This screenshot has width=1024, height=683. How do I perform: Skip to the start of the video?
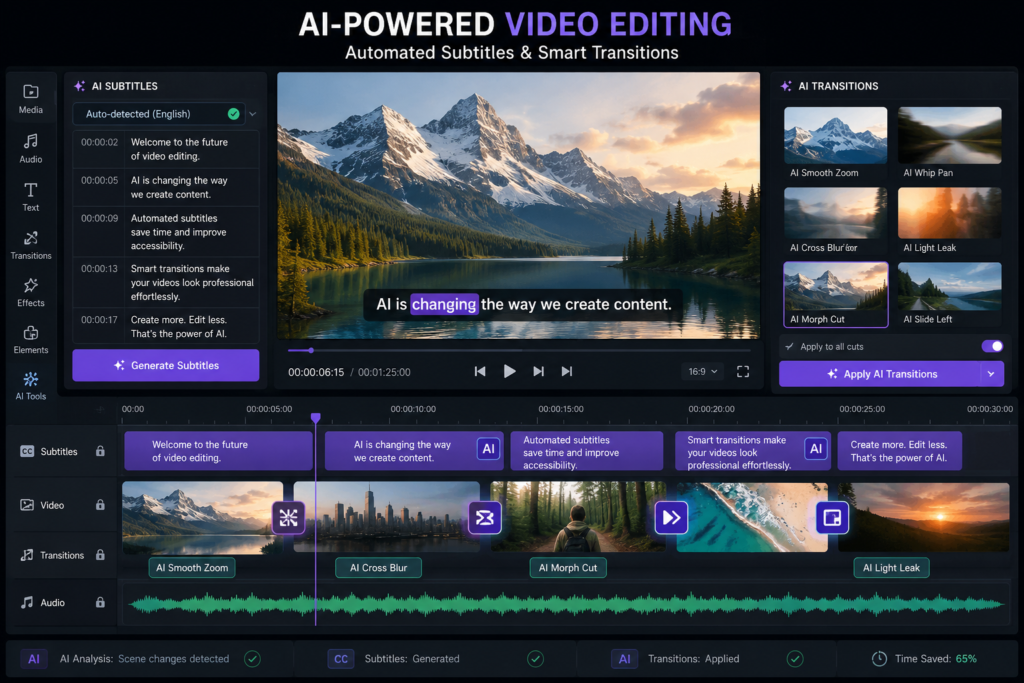(480, 372)
